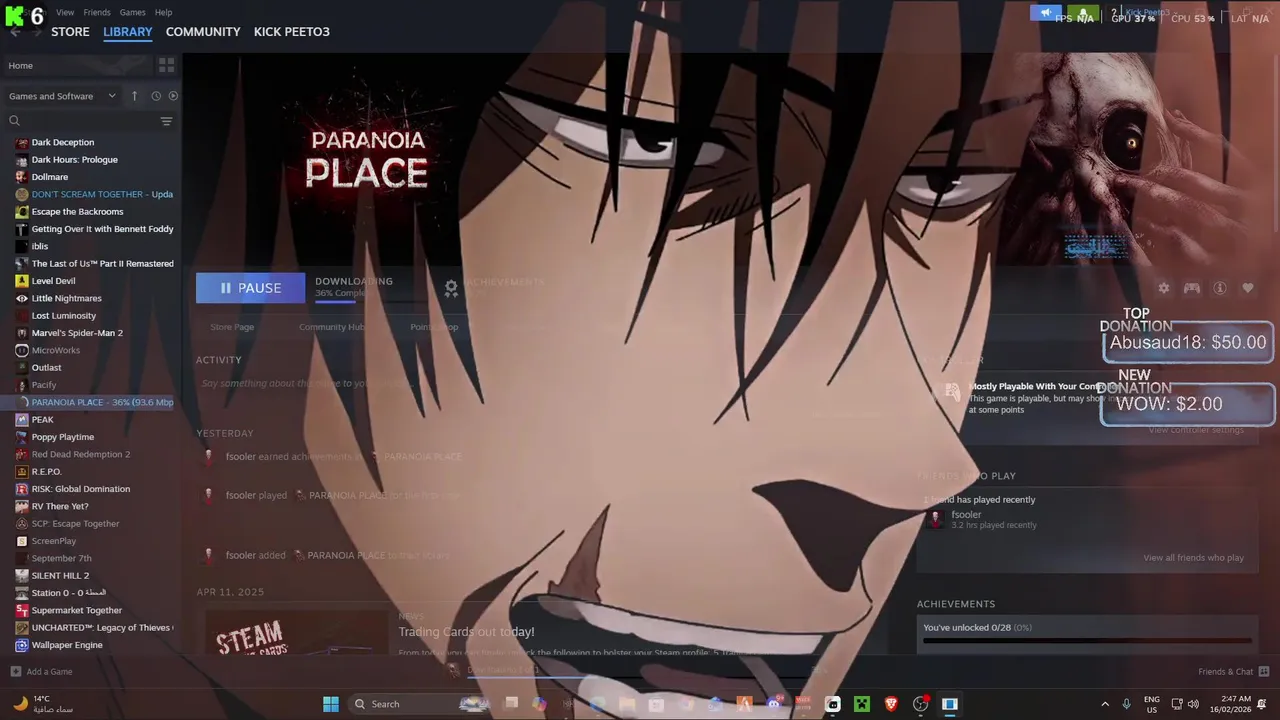Viewport: 1280px width, 720px height.
Task: Open Friends & Chat
Action: (x=1234, y=672)
